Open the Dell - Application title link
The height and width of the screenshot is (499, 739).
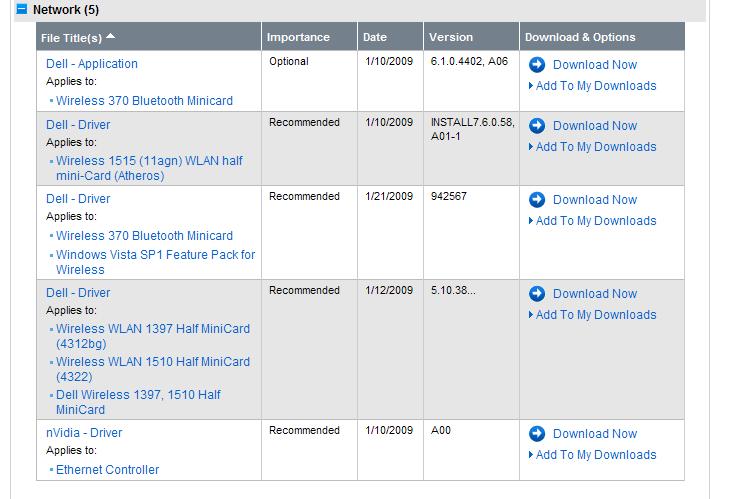(x=92, y=64)
